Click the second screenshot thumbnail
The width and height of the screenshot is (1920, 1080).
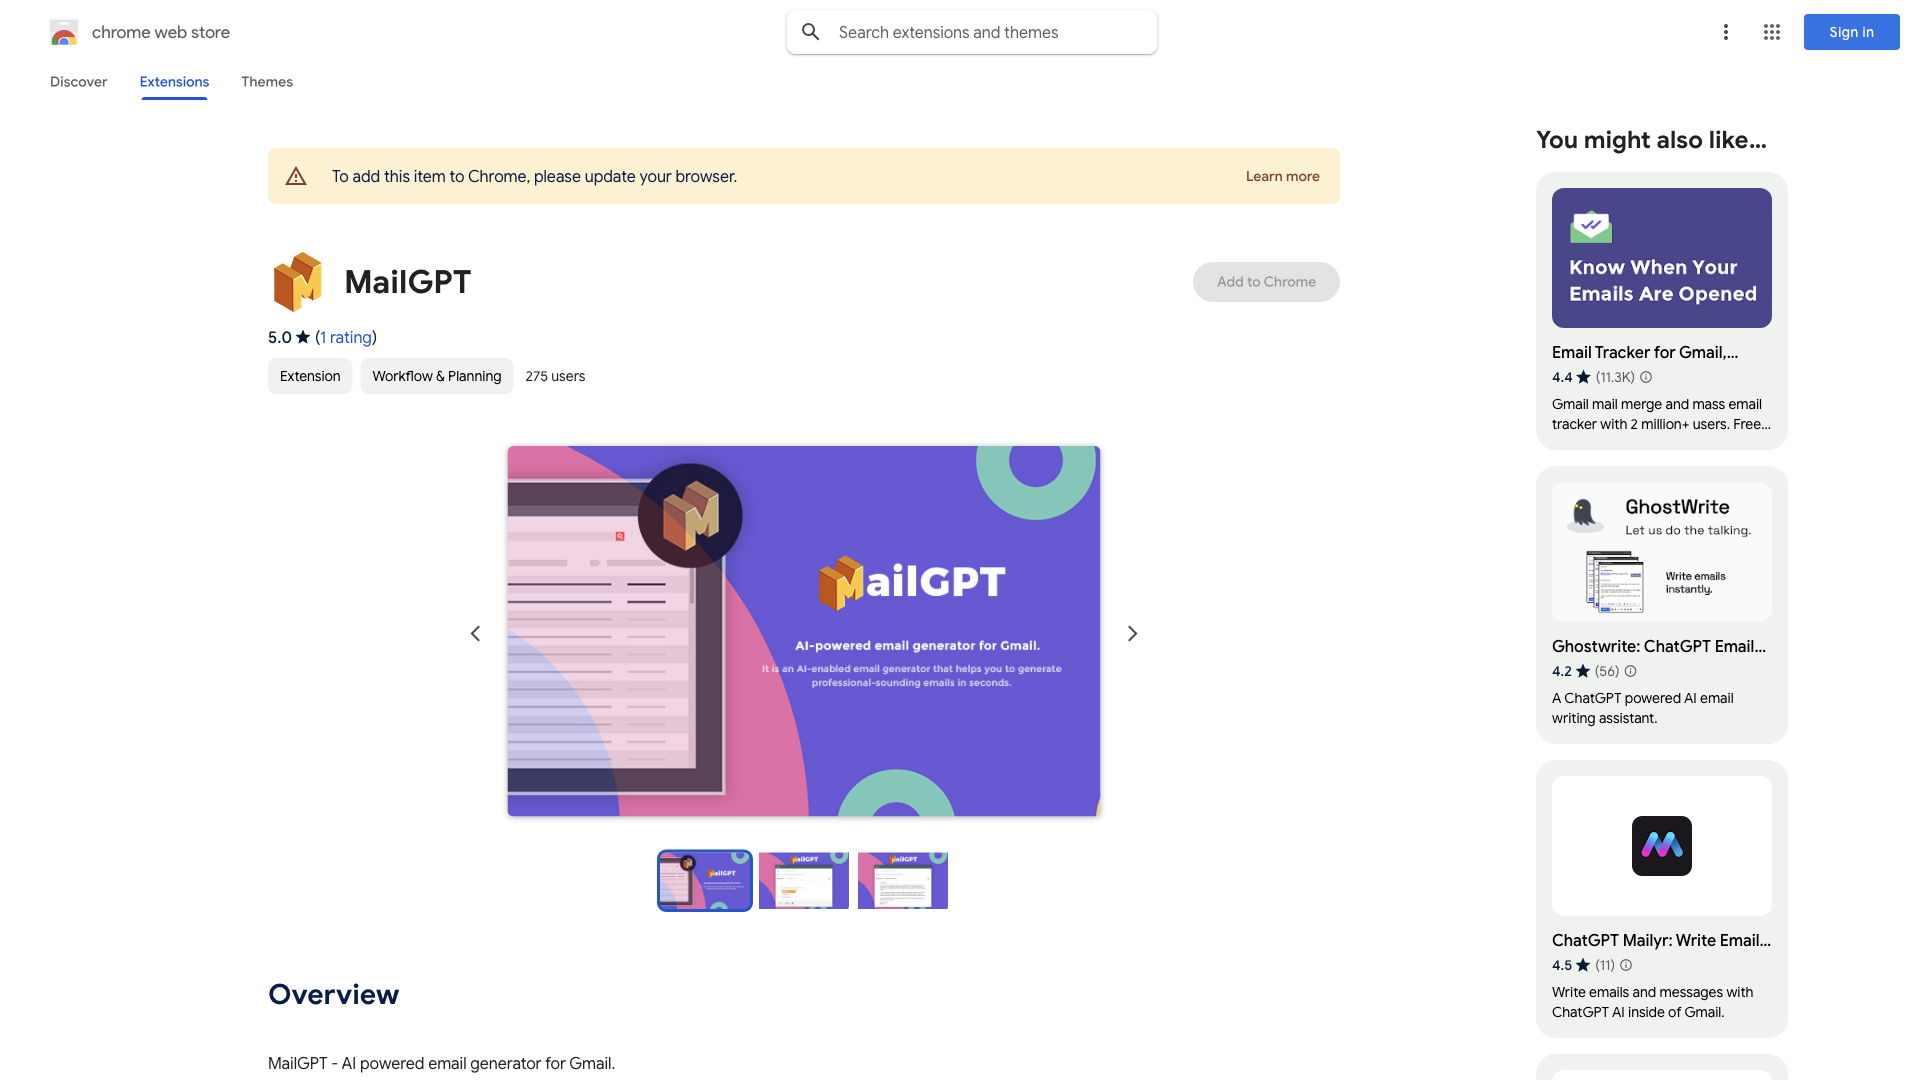[803, 880]
